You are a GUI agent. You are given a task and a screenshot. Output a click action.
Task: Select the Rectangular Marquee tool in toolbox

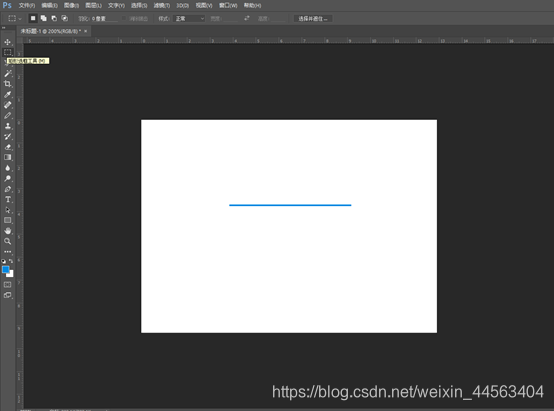click(7, 52)
